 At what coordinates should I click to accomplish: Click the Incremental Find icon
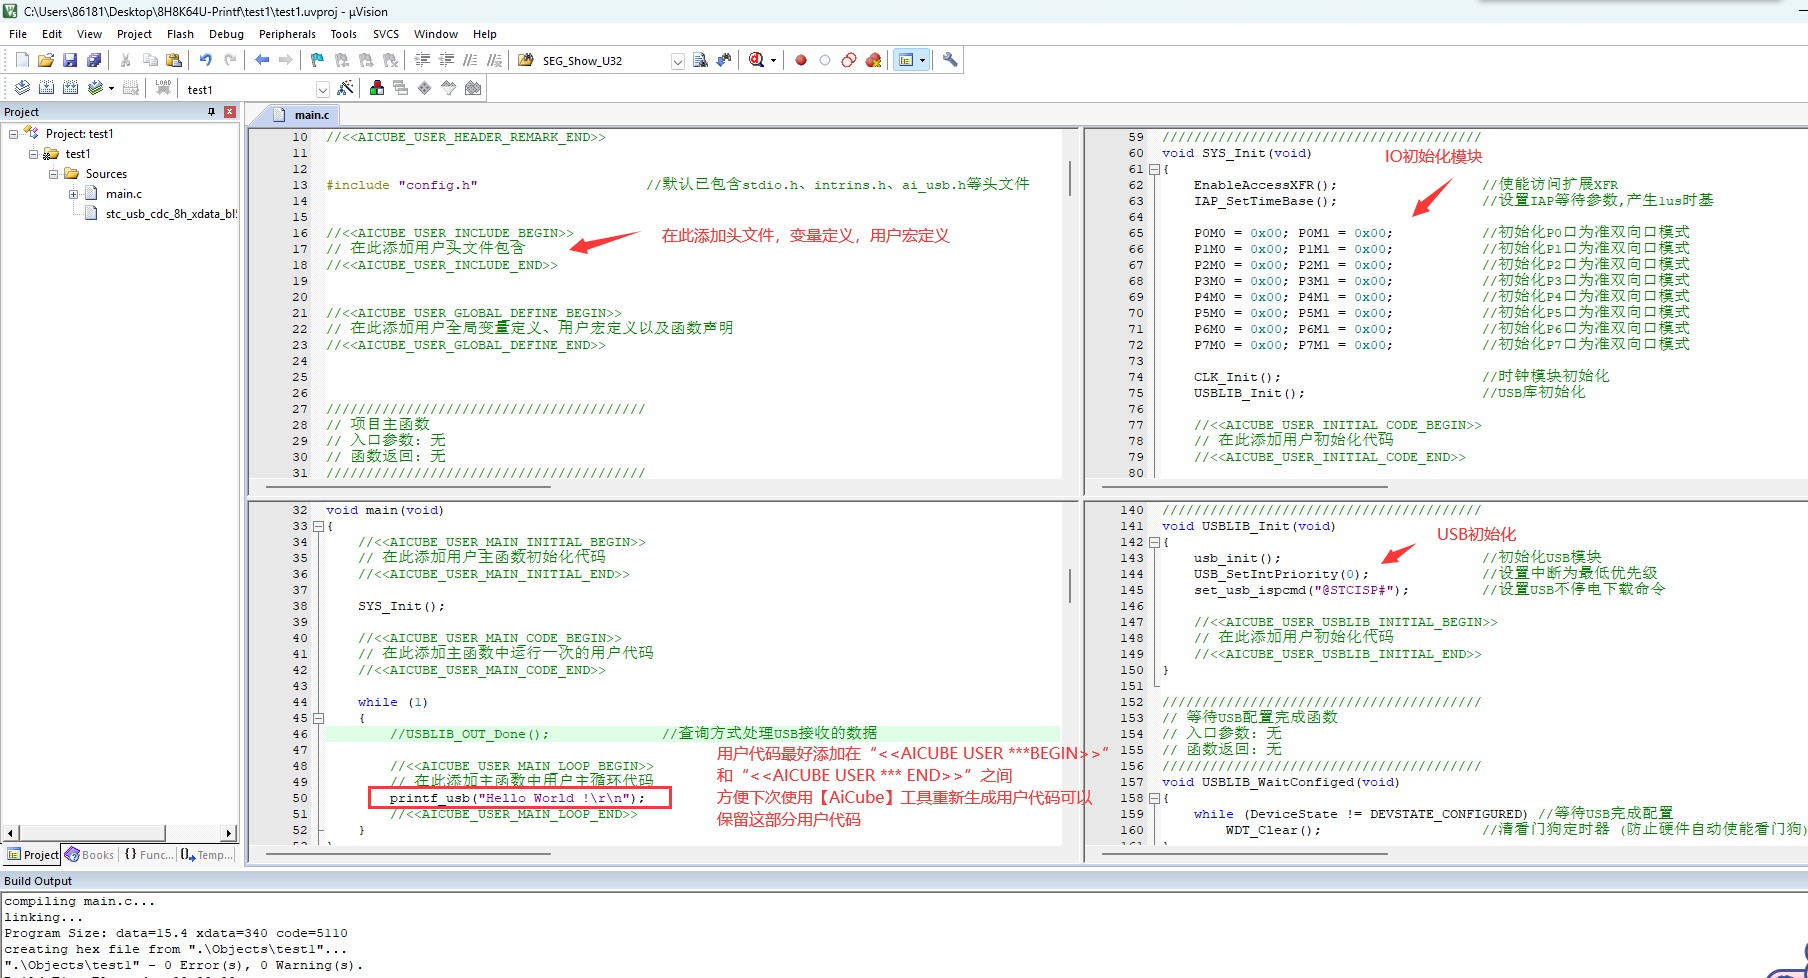point(724,60)
